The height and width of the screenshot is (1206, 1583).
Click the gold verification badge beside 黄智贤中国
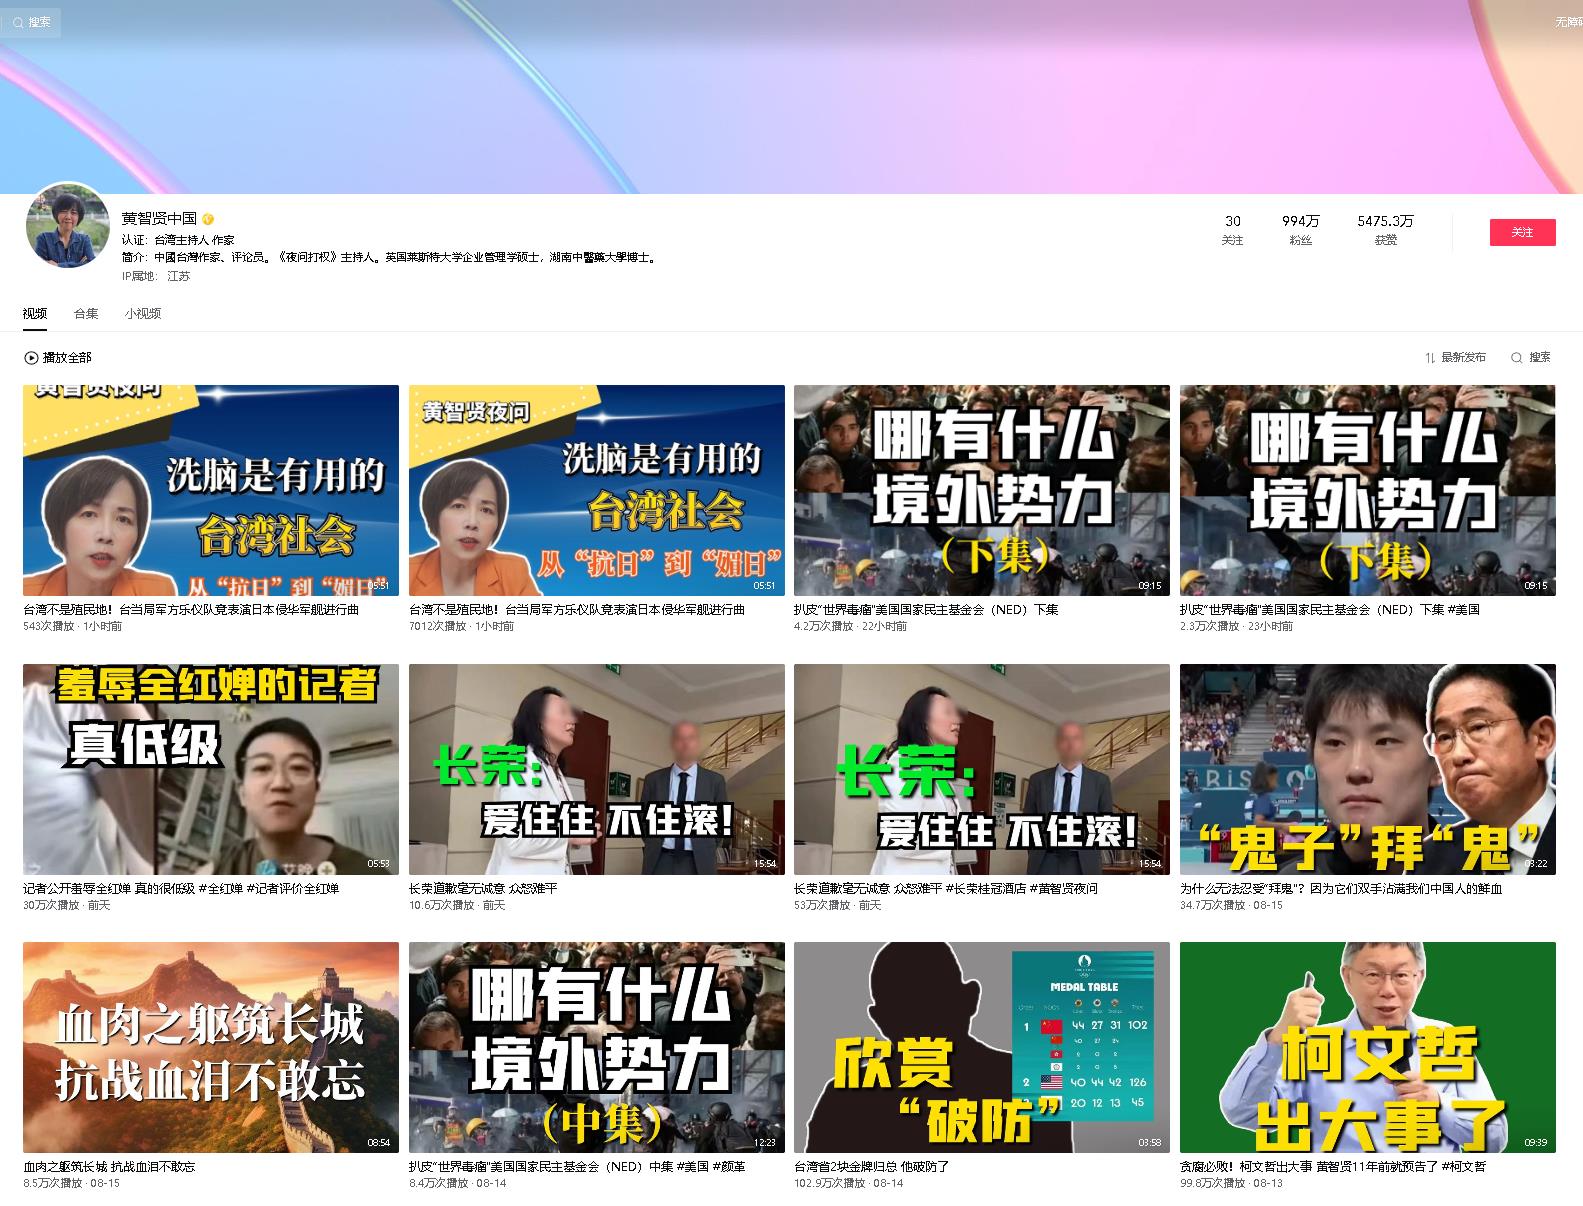(x=208, y=219)
